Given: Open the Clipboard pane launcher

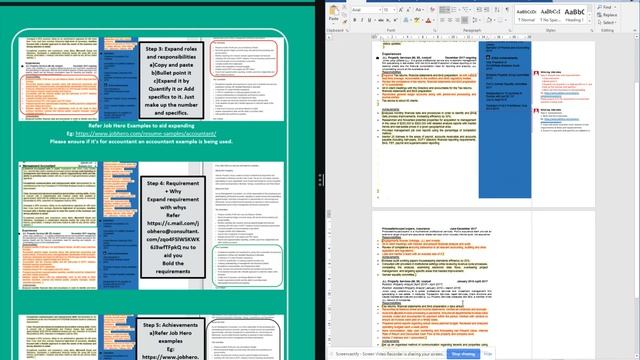Looking at the screenshot, I should pyautogui.click(x=347, y=31).
